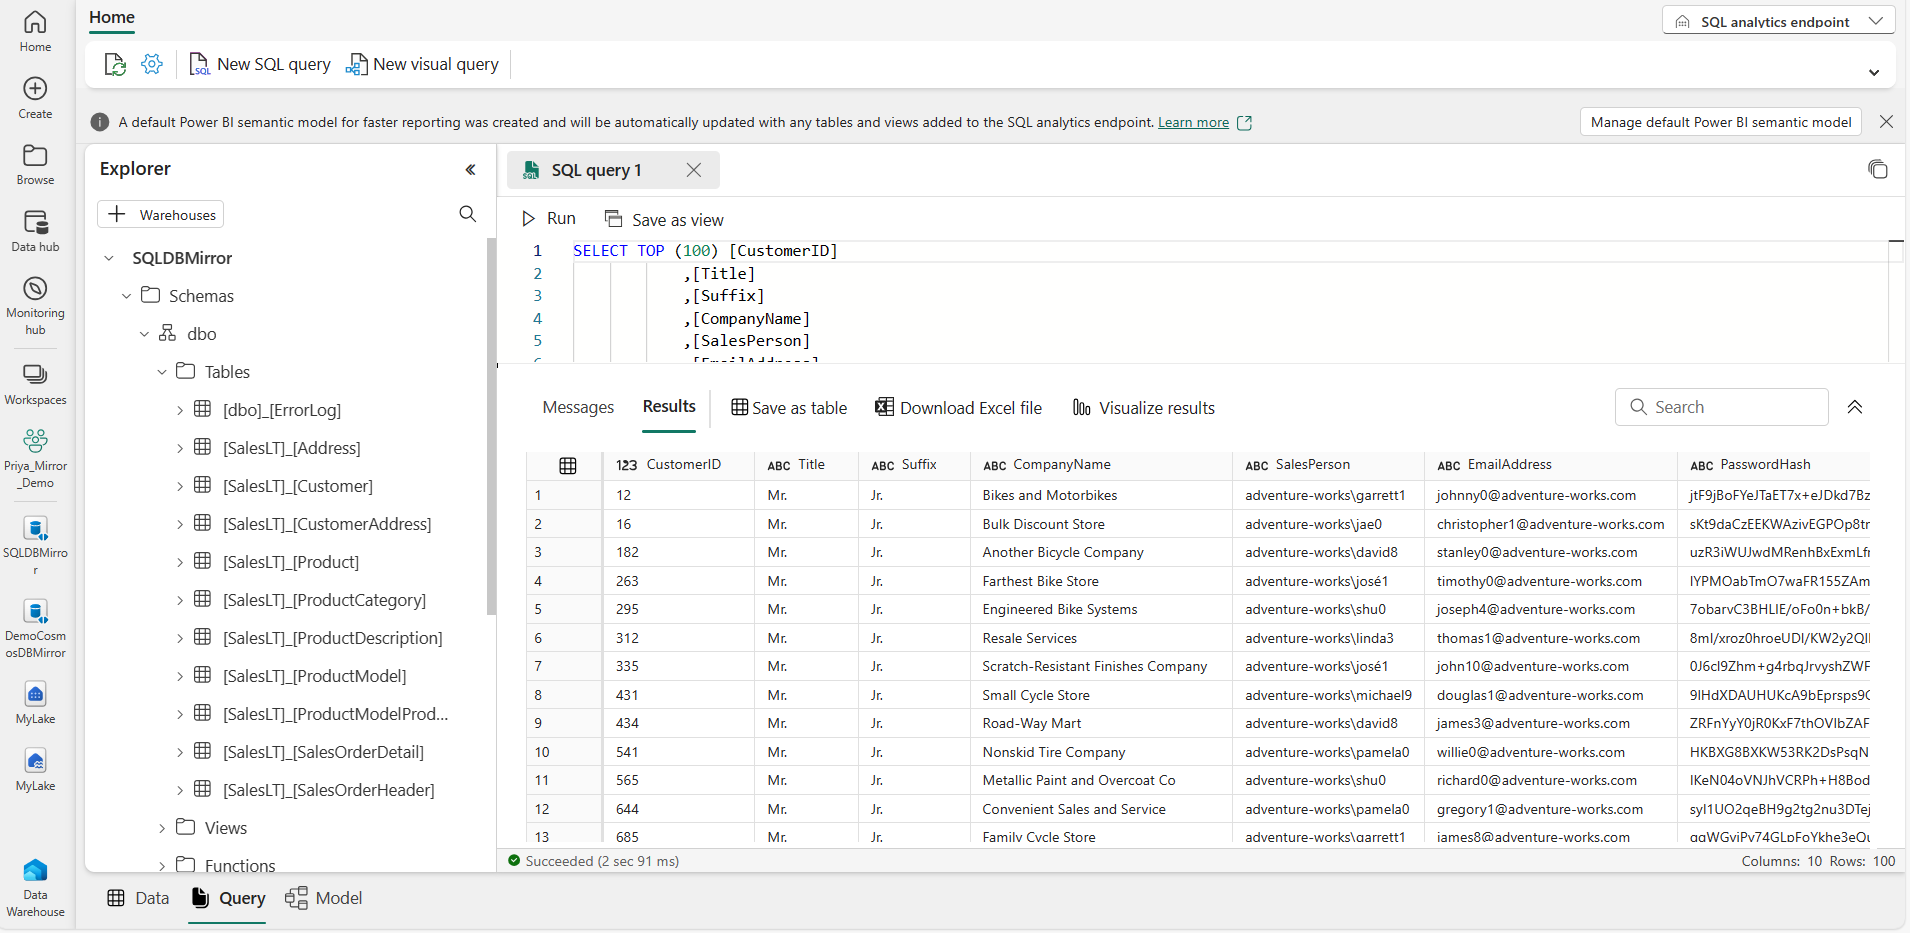
Task: Select the [SalesLT]_[ProductCategory] table
Action: [x=324, y=600]
